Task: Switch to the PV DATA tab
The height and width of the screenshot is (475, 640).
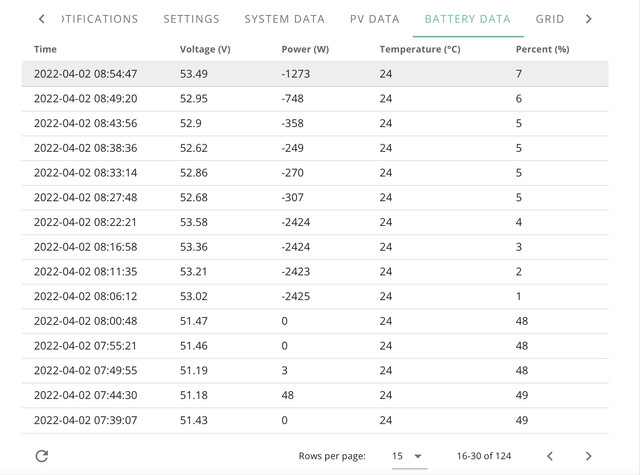Action: point(375,19)
